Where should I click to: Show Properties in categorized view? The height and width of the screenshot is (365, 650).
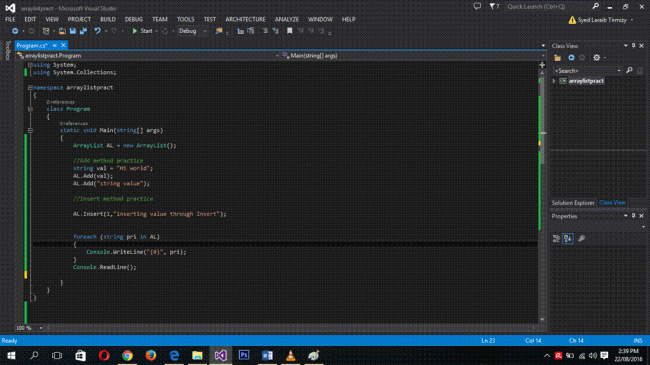coord(556,238)
